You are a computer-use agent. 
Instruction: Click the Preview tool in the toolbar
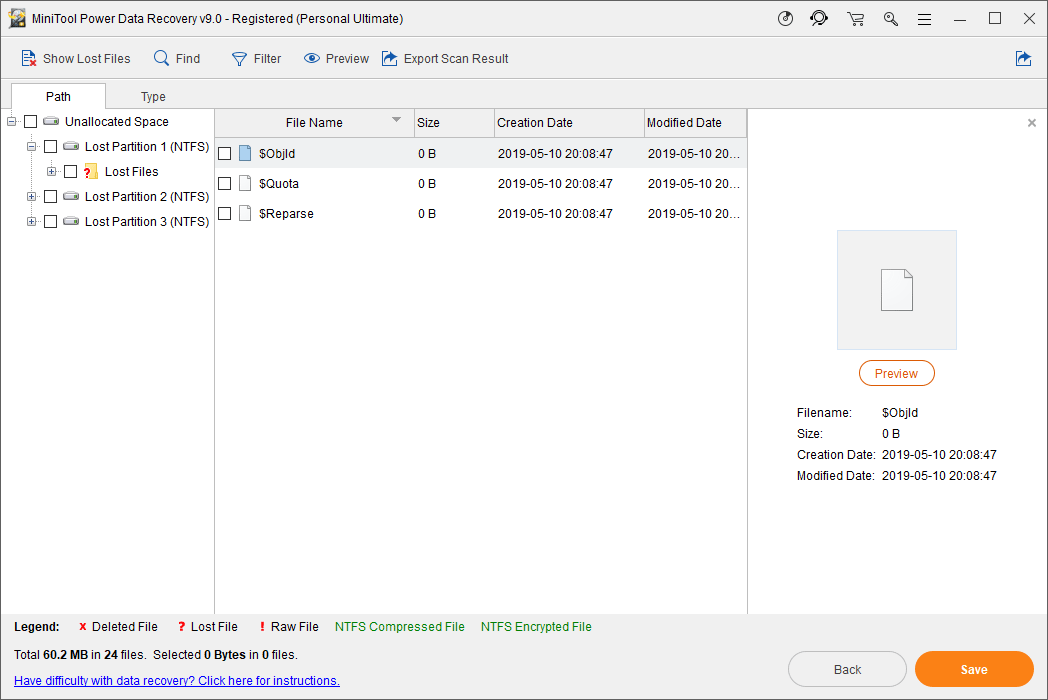(335, 58)
